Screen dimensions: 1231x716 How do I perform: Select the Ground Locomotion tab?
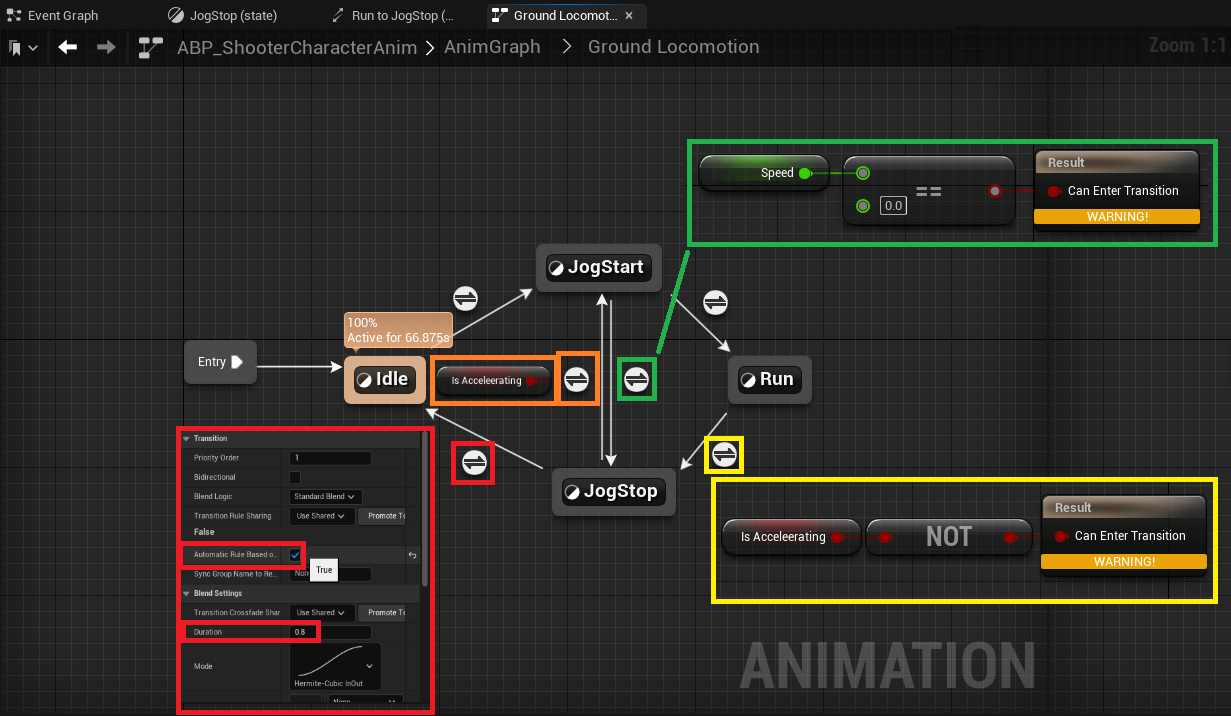pos(566,16)
